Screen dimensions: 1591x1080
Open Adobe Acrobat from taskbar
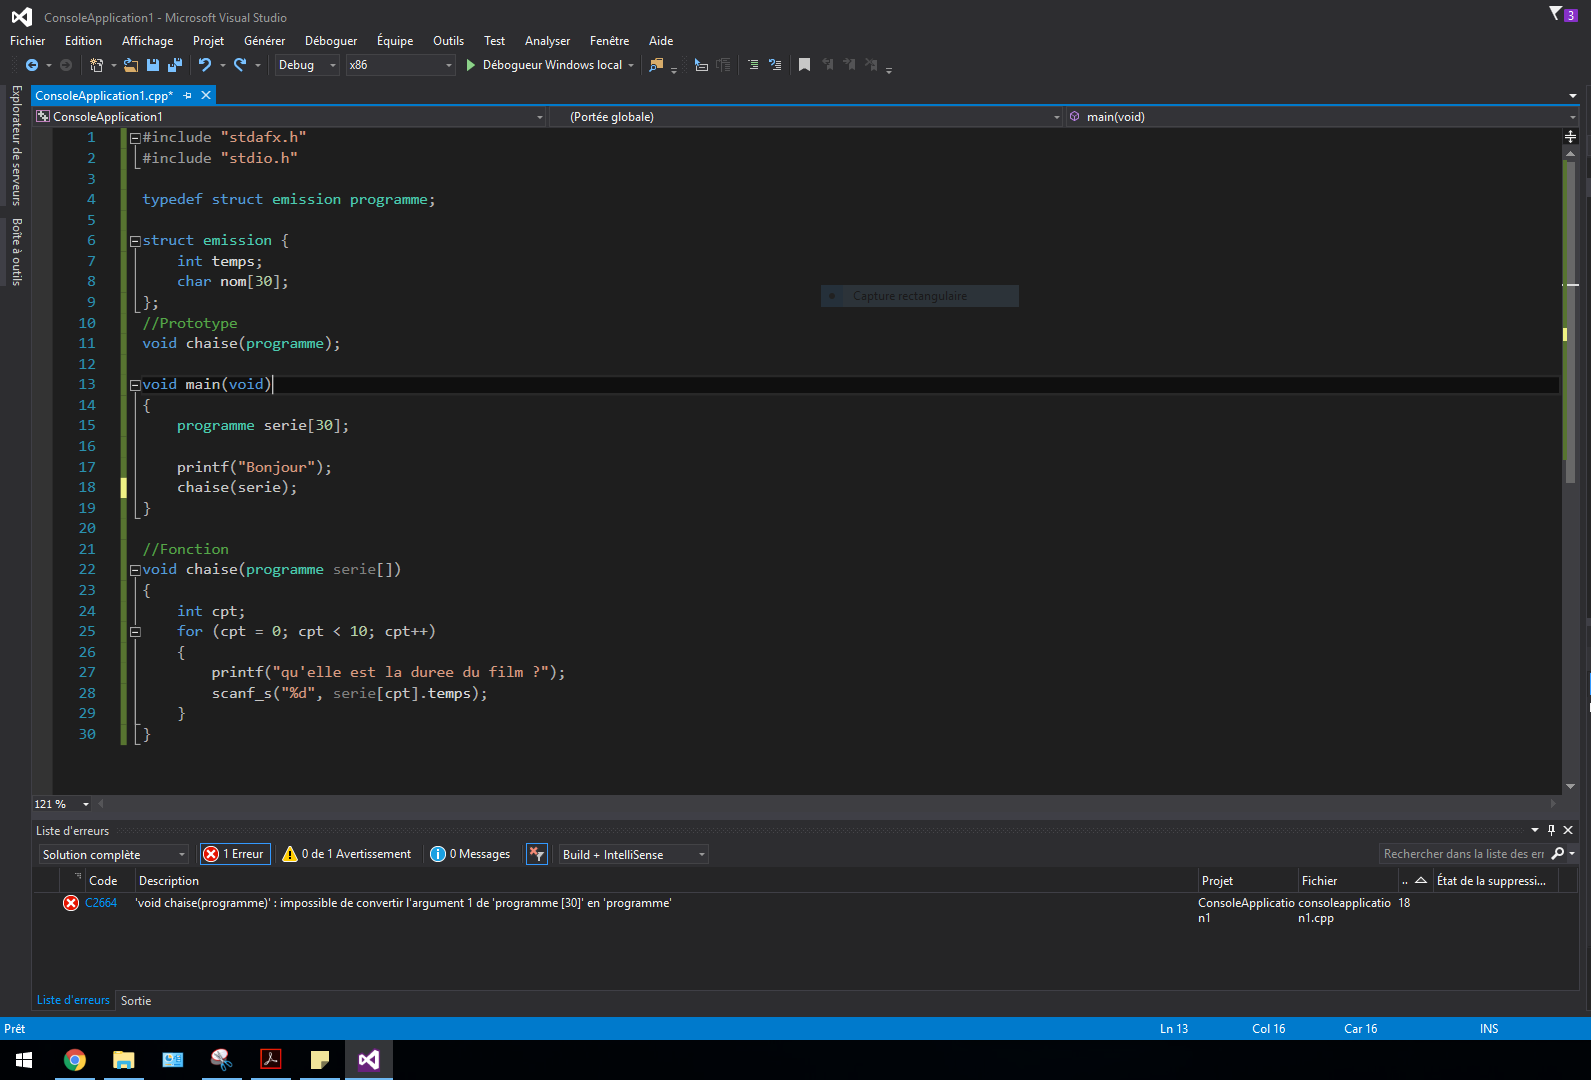point(270,1060)
